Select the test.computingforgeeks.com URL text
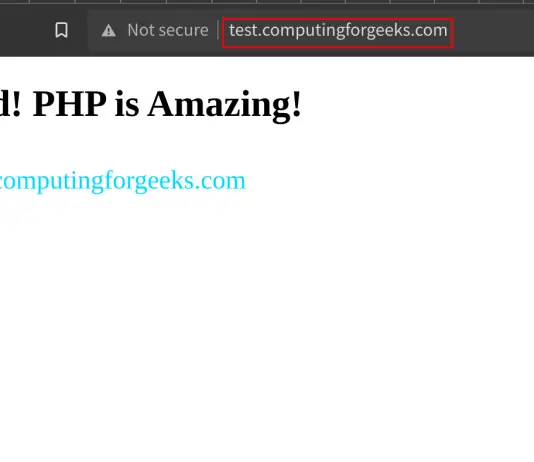The height and width of the screenshot is (462, 534). [338, 31]
